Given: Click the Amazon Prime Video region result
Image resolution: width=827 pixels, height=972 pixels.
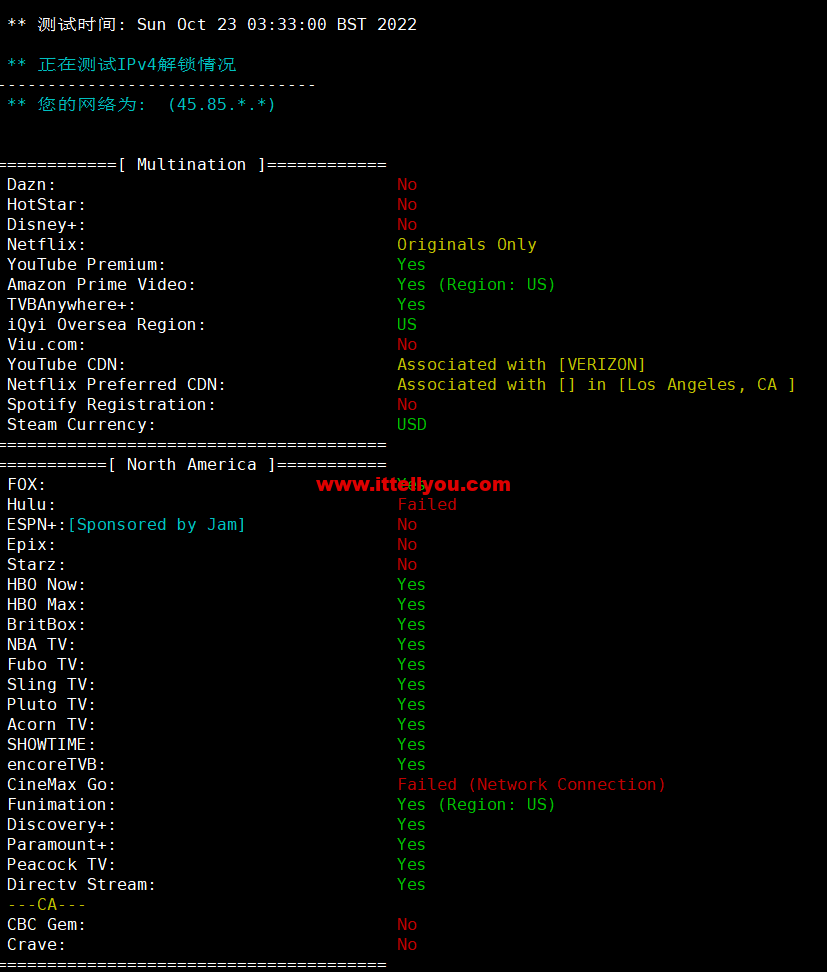Looking at the screenshot, I should point(476,285).
